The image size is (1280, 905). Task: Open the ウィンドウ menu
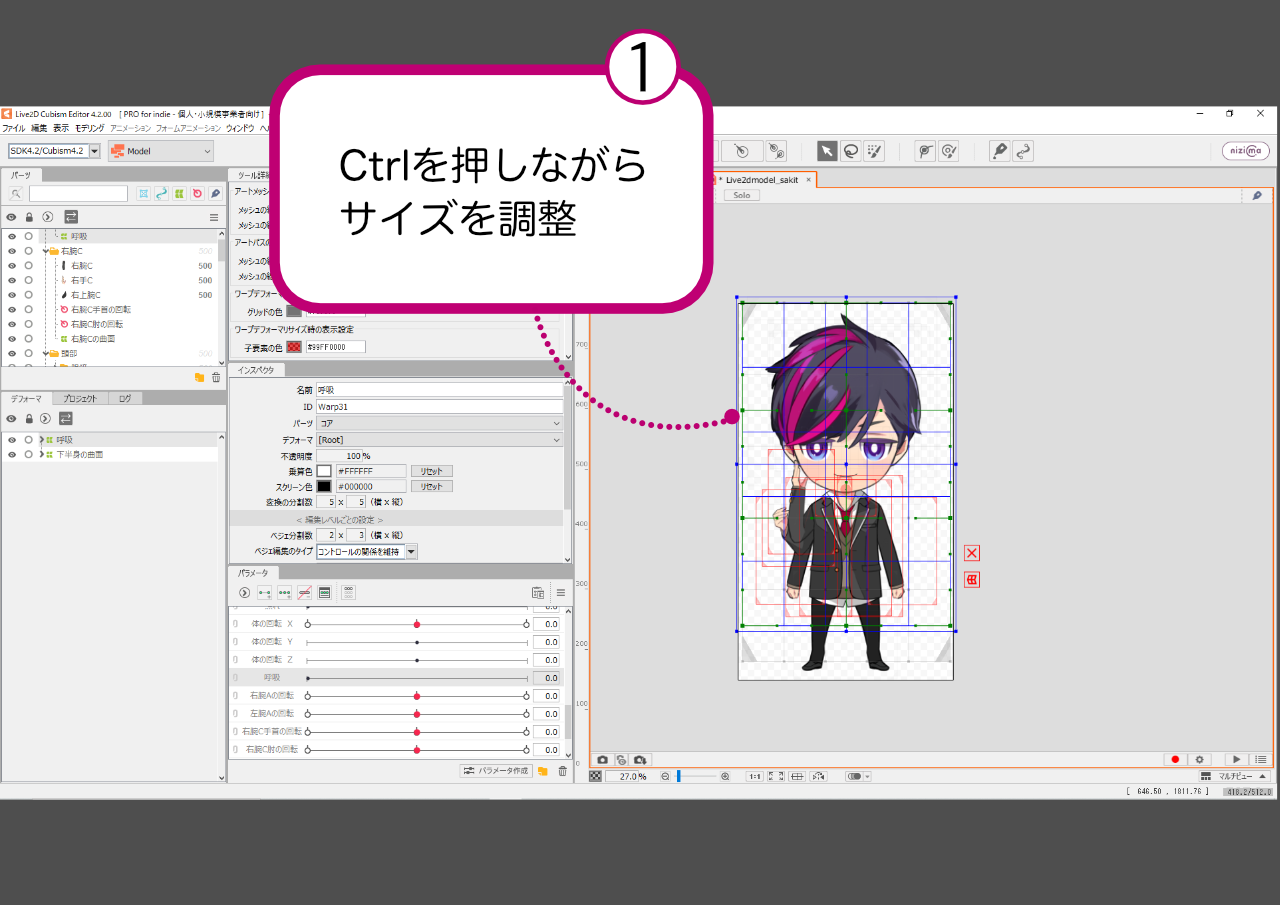pos(240,128)
